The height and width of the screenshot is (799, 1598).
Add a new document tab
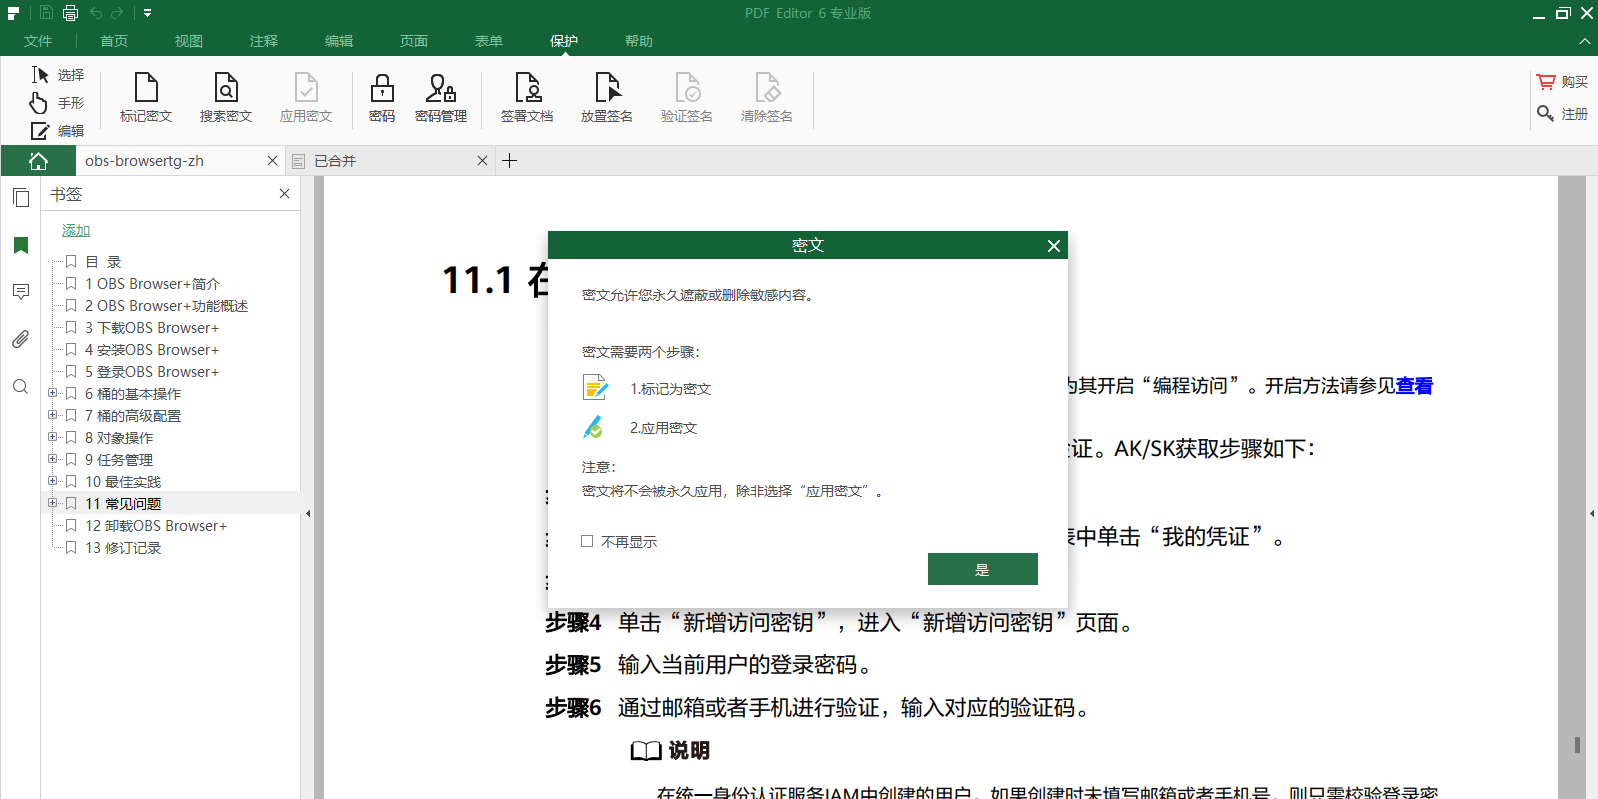click(509, 161)
